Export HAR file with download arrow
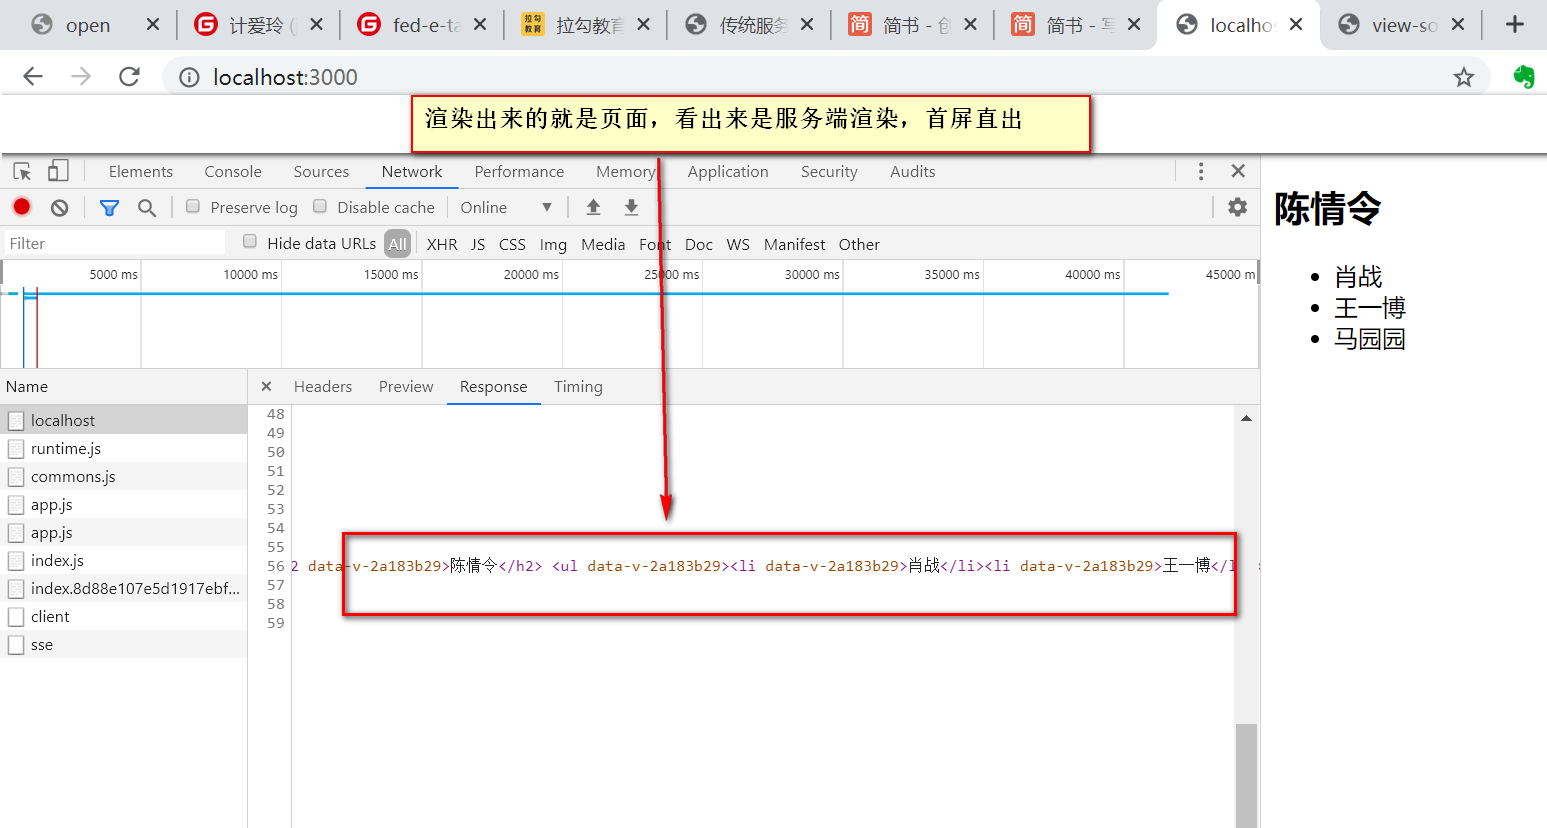The width and height of the screenshot is (1547, 828). (631, 207)
